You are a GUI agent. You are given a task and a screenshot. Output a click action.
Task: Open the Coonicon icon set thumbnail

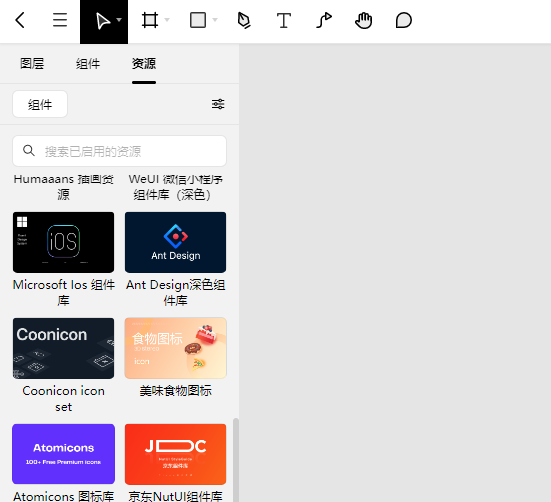point(64,348)
